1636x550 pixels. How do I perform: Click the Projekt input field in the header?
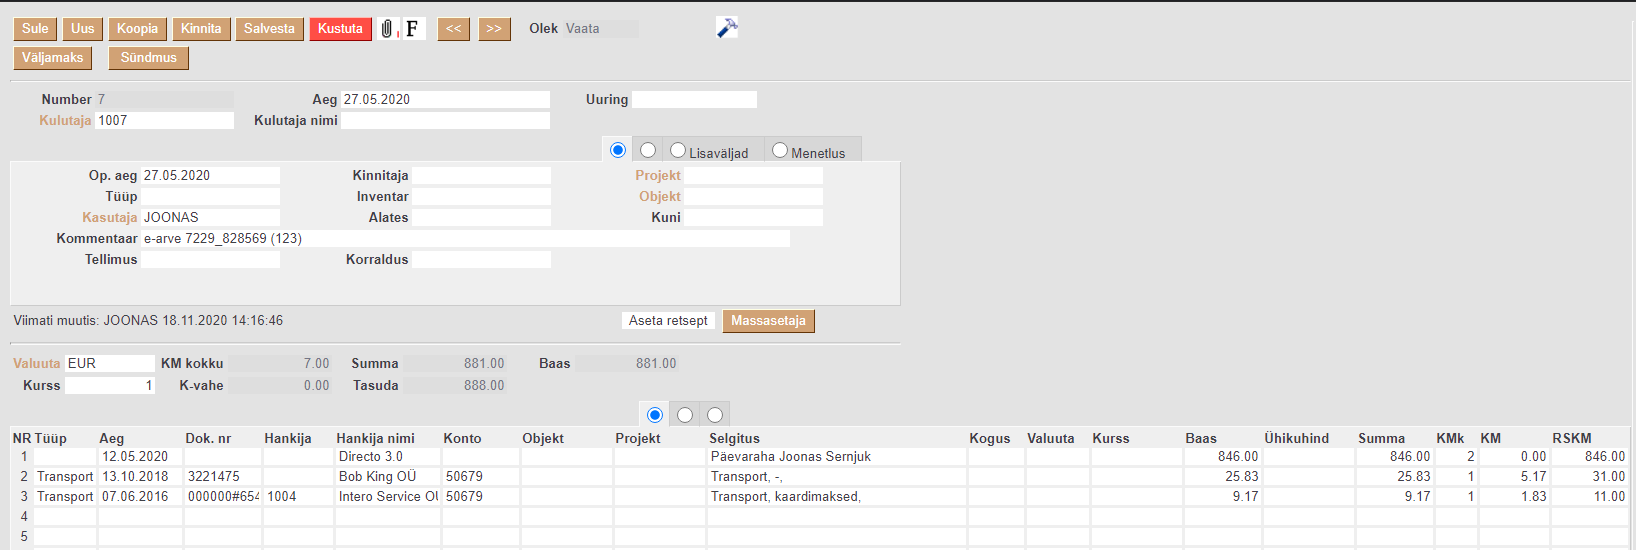point(753,175)
